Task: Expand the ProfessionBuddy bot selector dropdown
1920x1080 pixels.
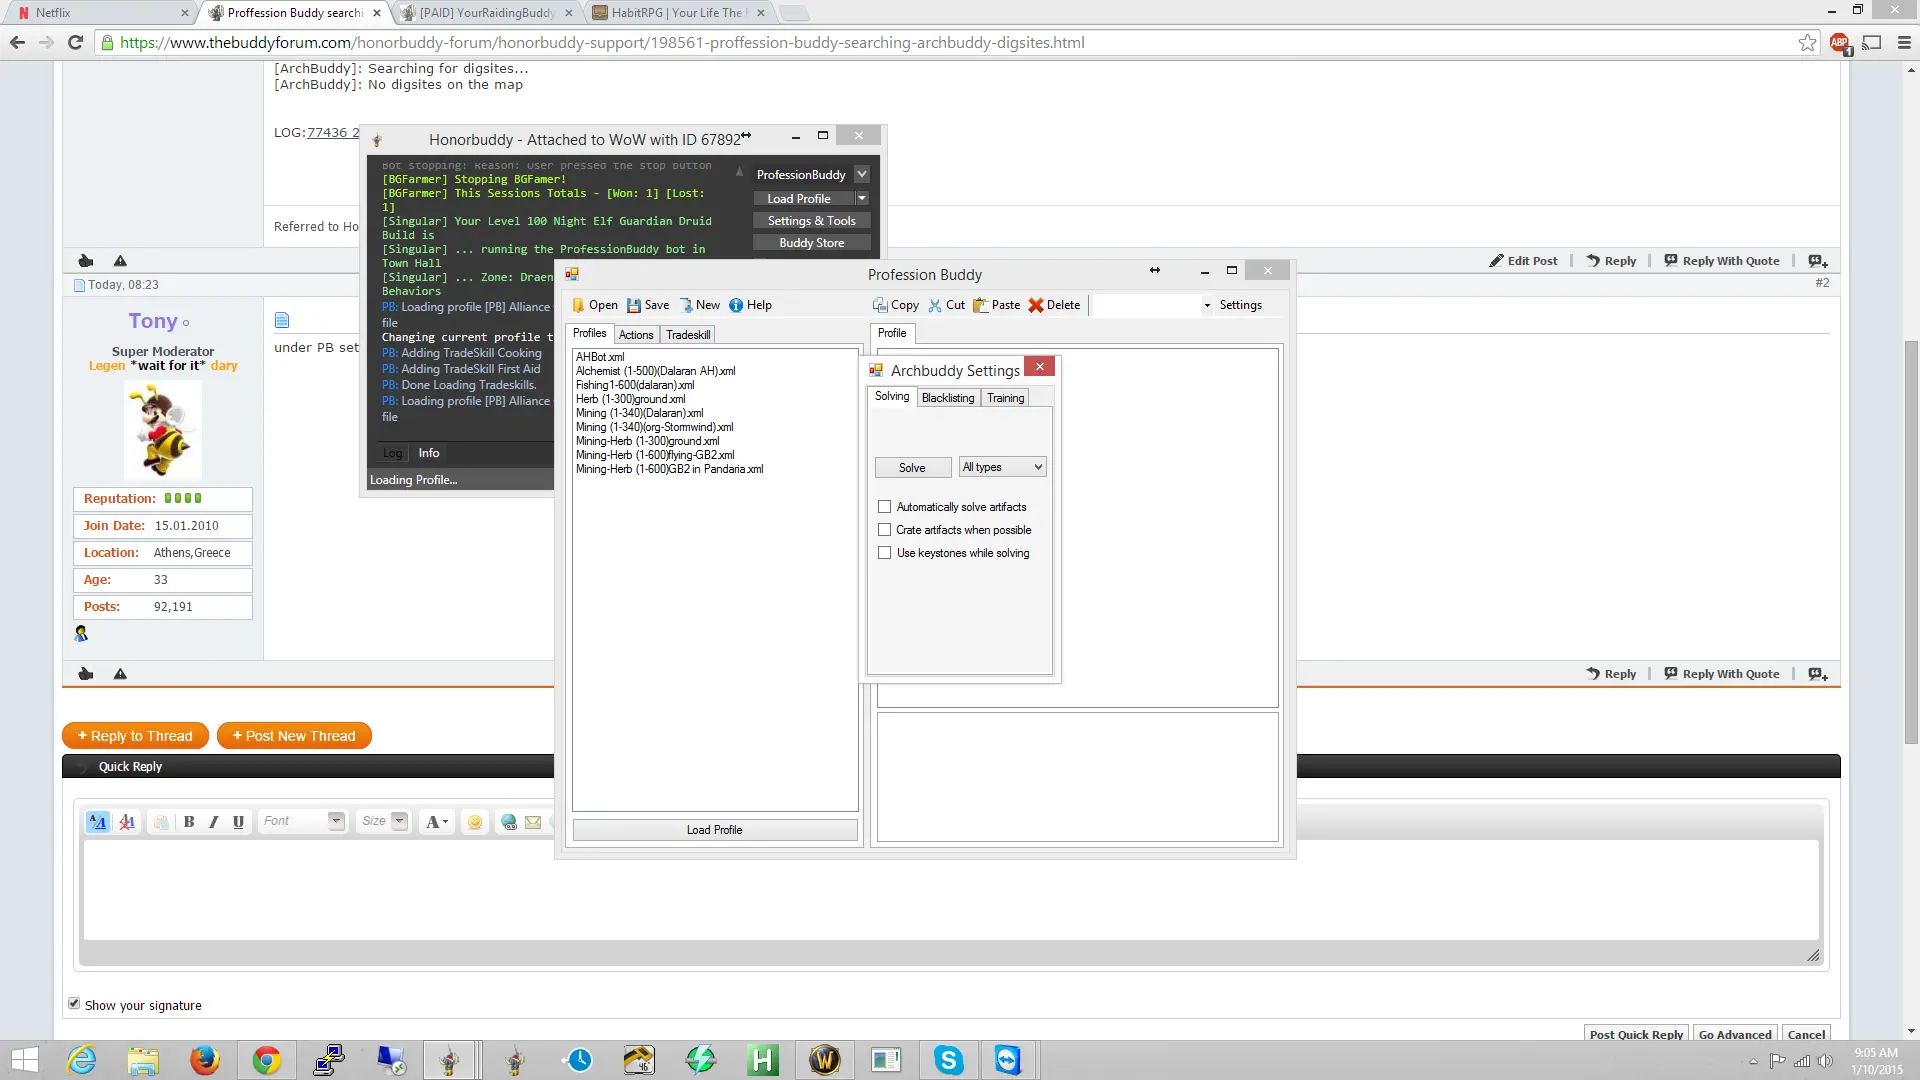Action: point(862,174)
